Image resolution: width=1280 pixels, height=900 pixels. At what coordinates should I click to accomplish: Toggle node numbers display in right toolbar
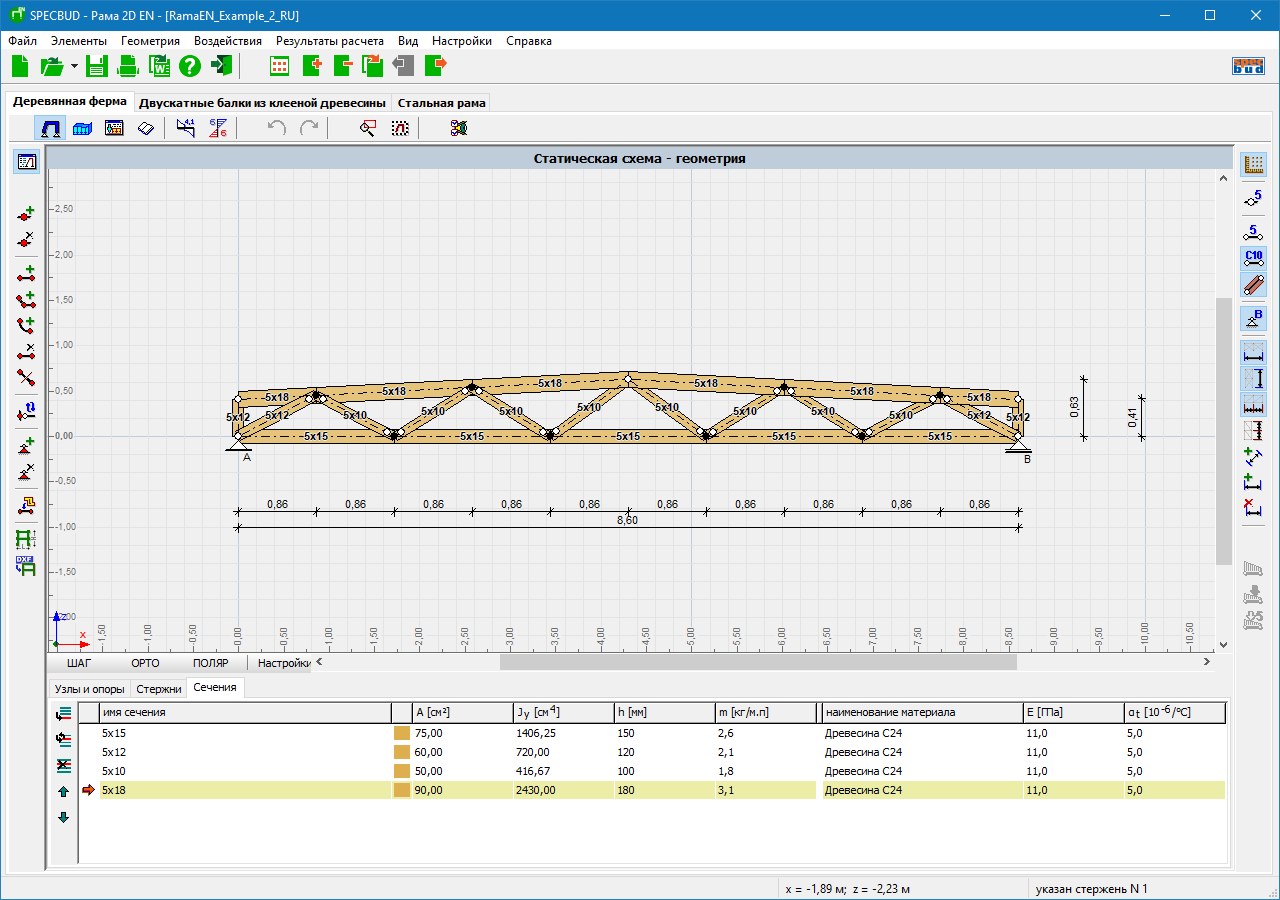[x=1253, y=201]
